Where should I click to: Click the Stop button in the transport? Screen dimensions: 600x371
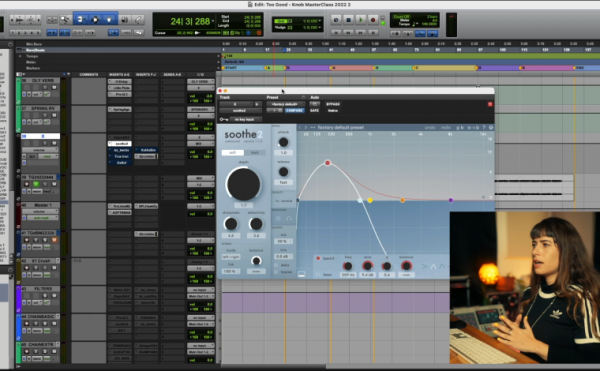(348, 20)
